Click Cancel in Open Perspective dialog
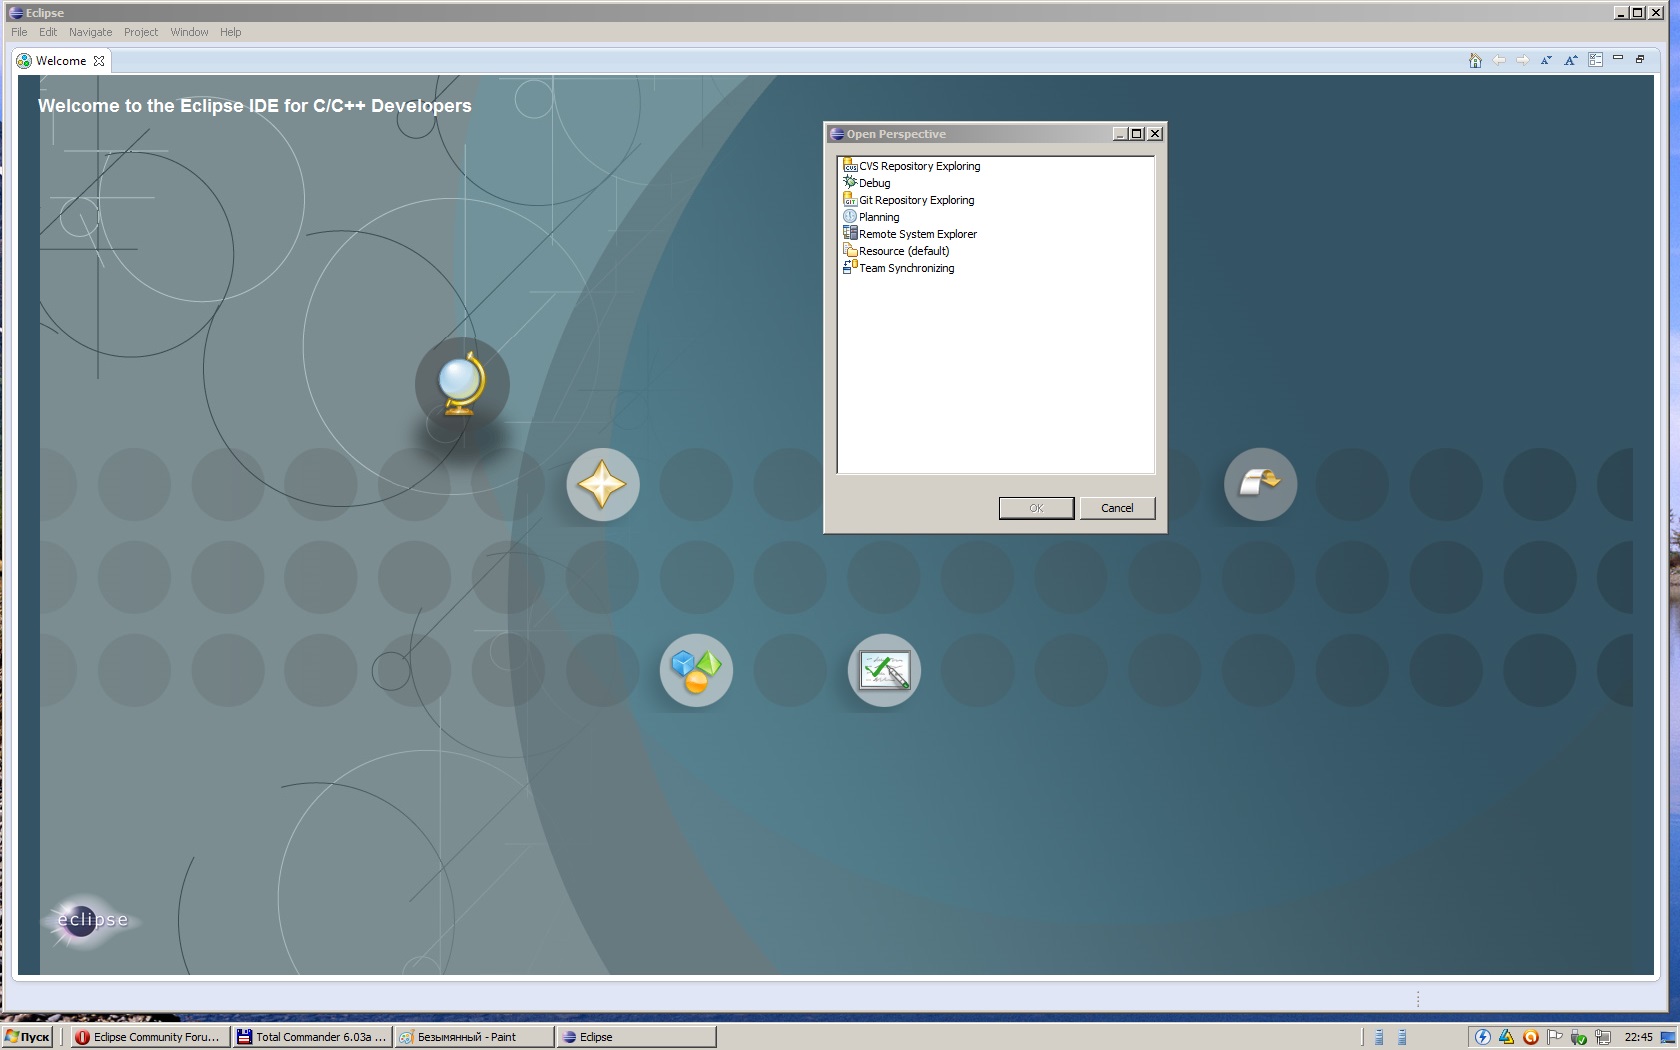This screenshot has width=1680, height=1050. point(1117,508)
